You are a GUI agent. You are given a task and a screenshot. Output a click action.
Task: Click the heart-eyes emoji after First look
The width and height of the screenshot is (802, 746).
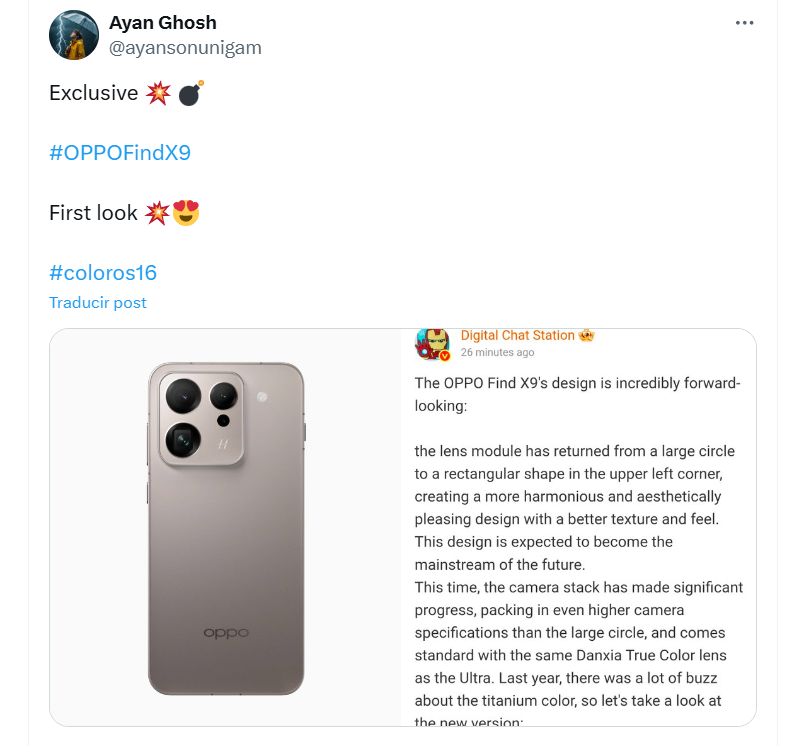[x=186, y=212]
